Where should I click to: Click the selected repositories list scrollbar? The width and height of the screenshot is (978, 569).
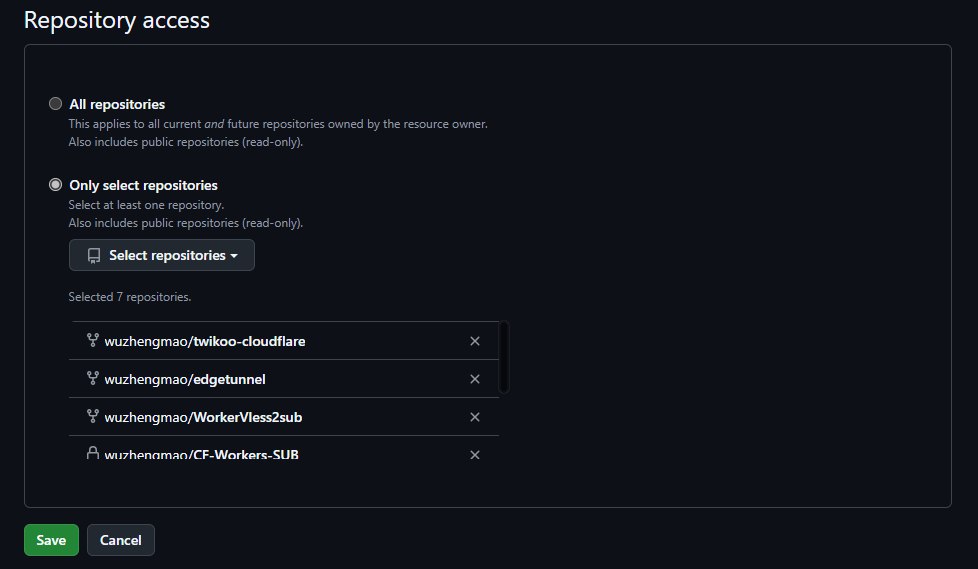(x=504, y=357)
